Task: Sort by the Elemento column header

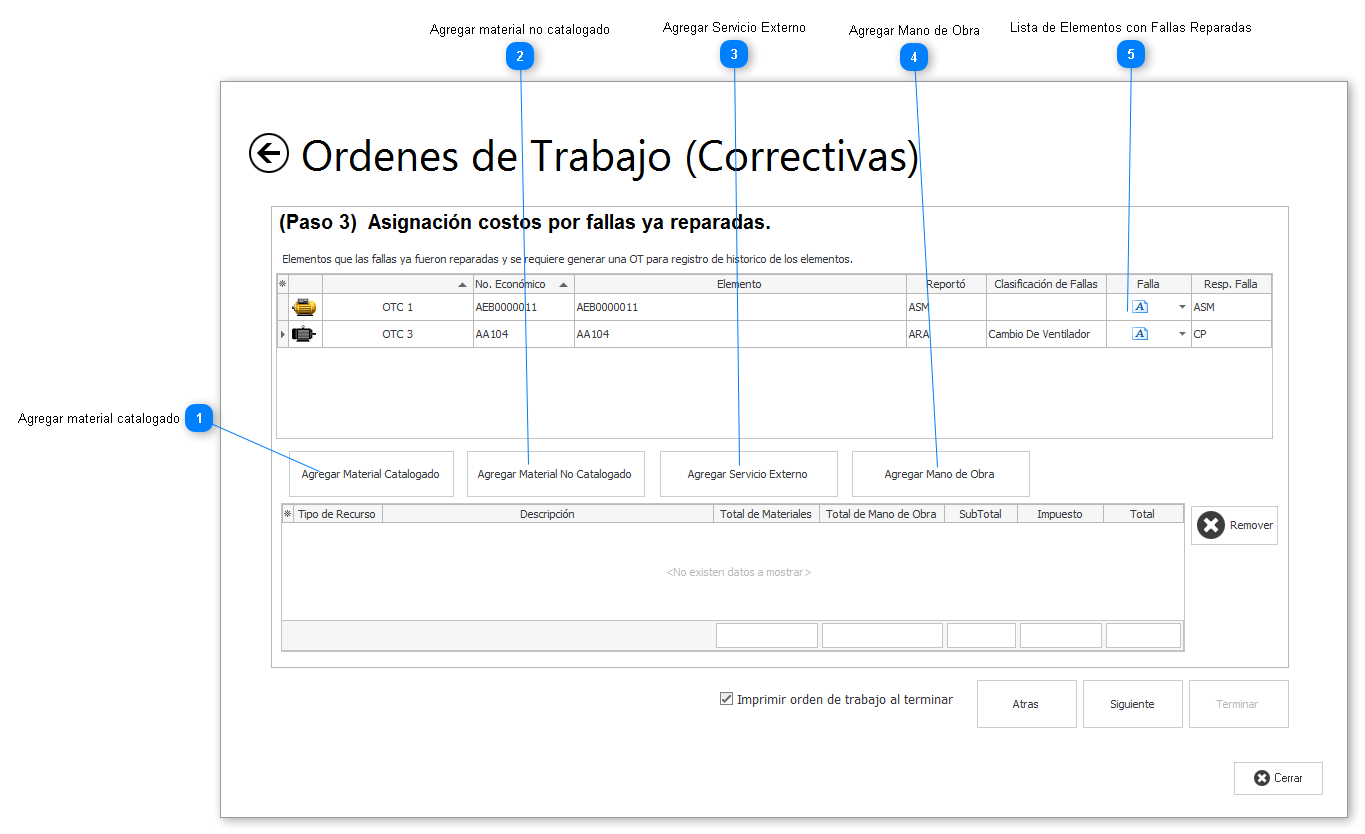Action: (x=739, y=284)
